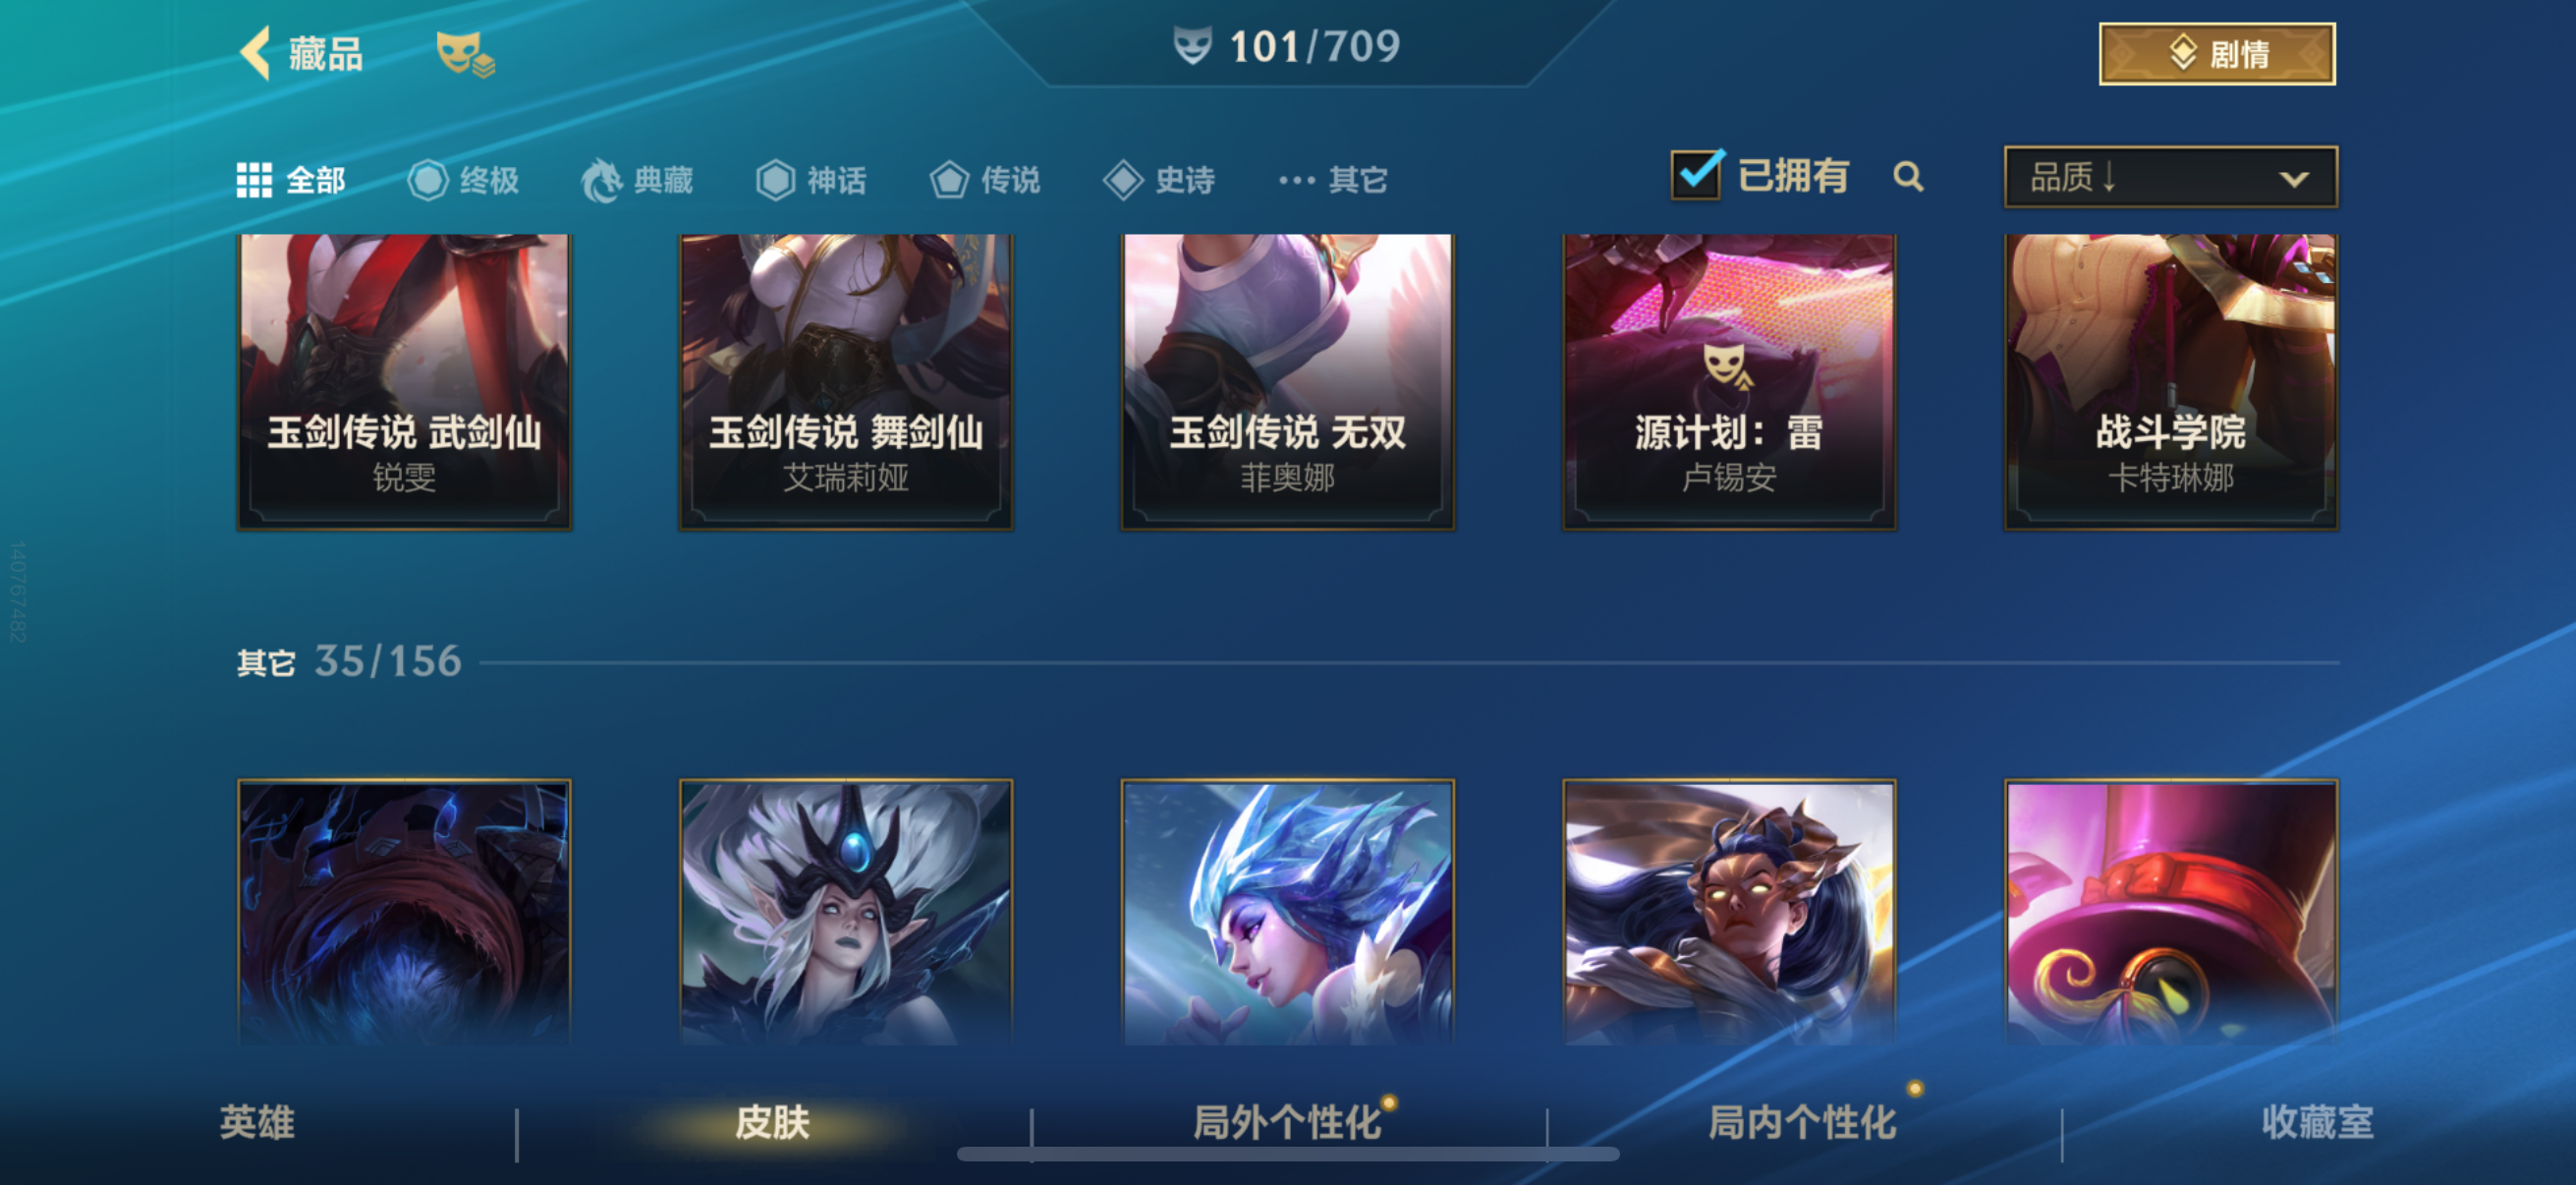Filter by 神话 hexagon icon
This screenshot has width=2576, height=1185.
tap(775, 180)
